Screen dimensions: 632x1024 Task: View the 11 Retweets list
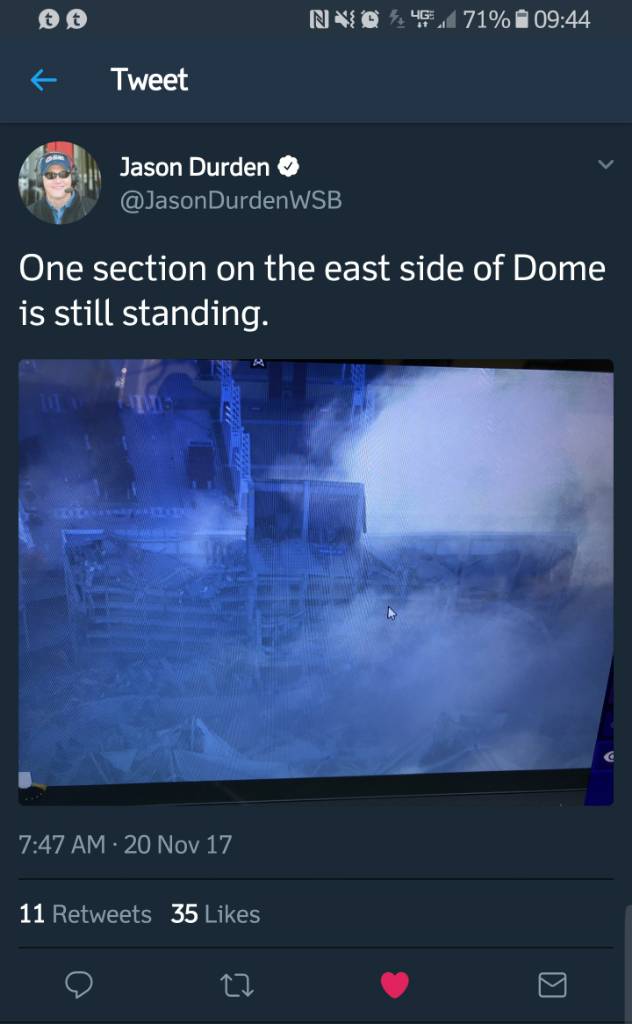click(85, 914)
